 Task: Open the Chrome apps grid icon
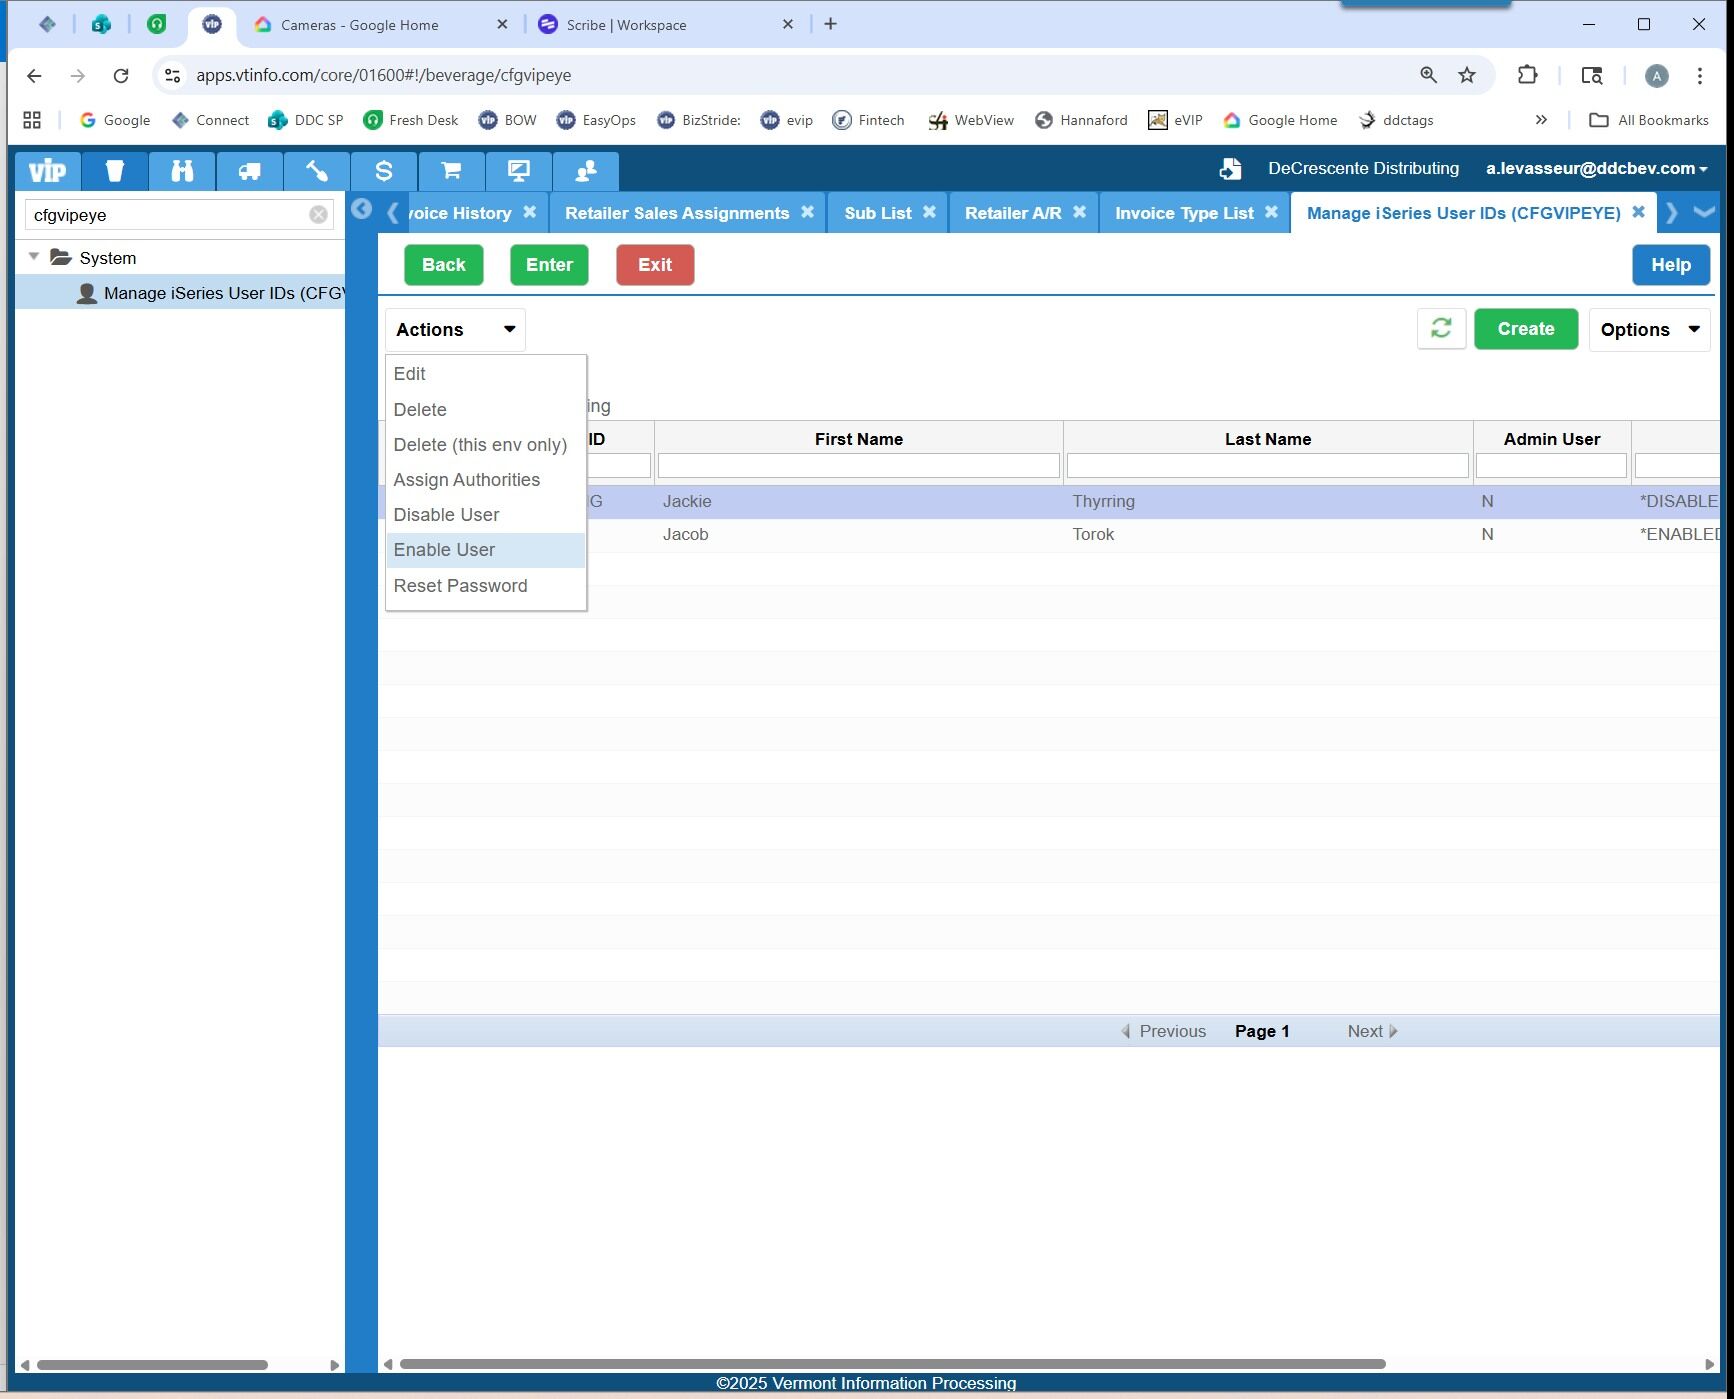point(32,120)
